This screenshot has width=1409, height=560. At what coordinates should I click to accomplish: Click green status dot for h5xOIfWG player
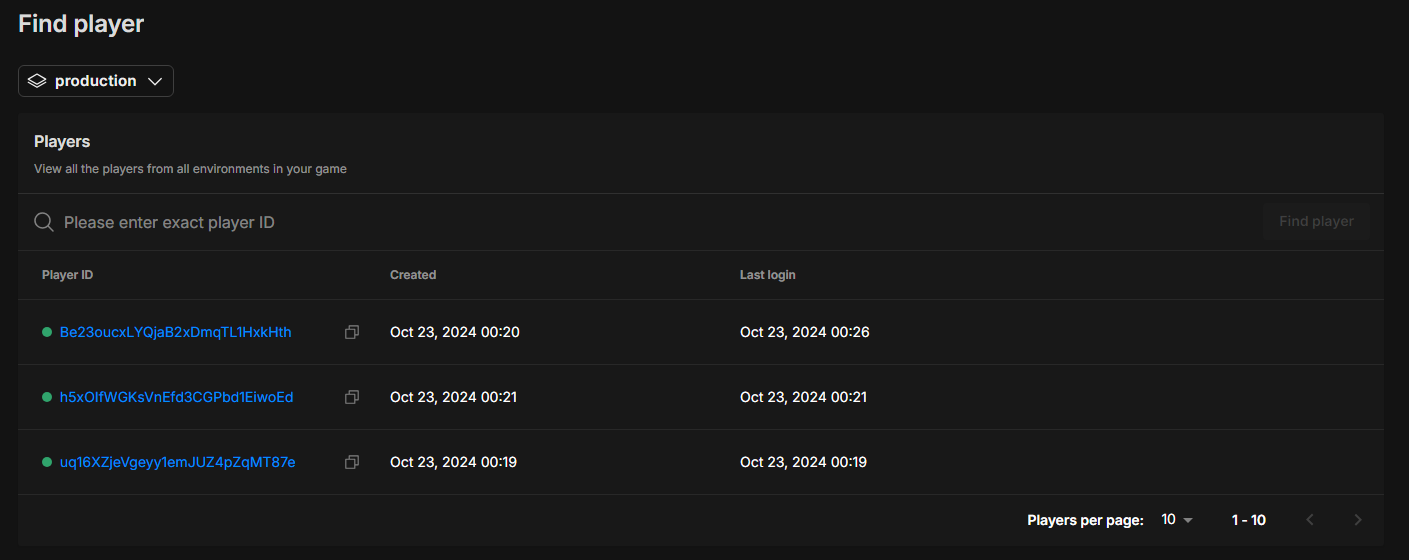coord(47,397)
